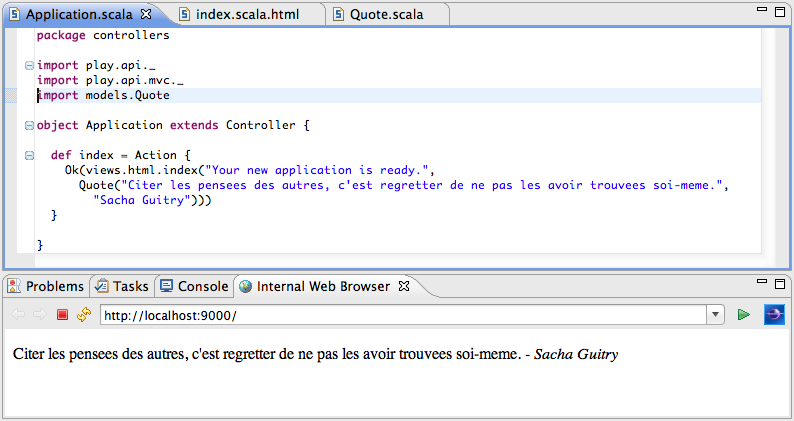
Task: Minimize the editor area
Action: (x=763, y=10)
